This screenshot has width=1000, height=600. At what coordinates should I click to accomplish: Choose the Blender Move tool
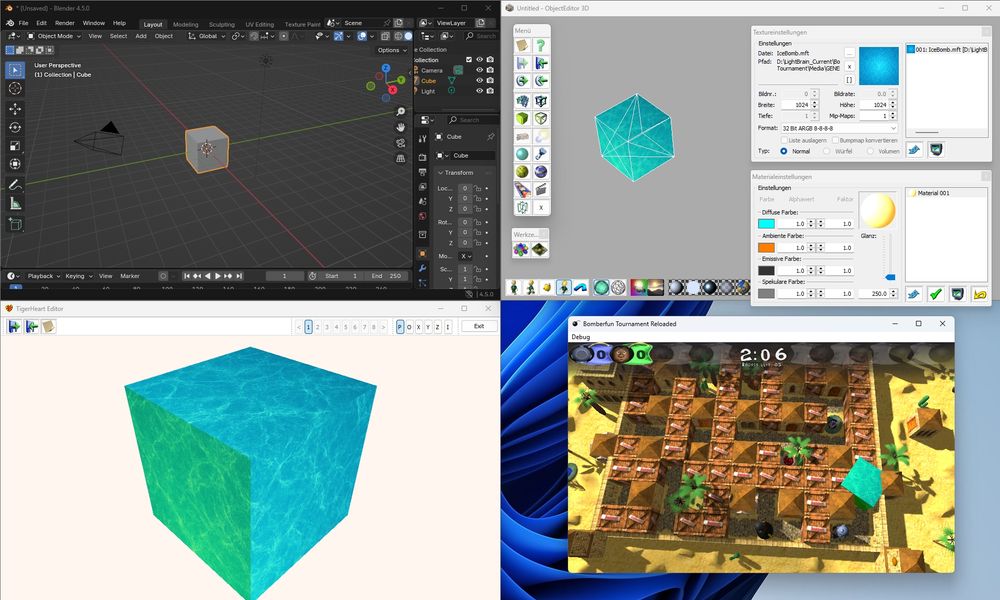click(x=15, y=109)
